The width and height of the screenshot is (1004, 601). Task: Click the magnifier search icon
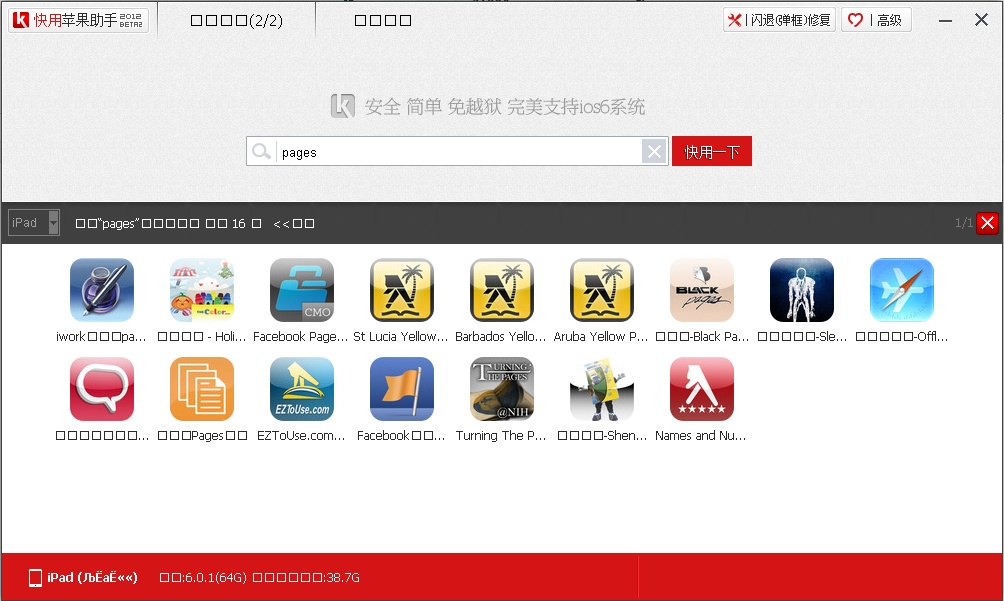pos(261,152)
